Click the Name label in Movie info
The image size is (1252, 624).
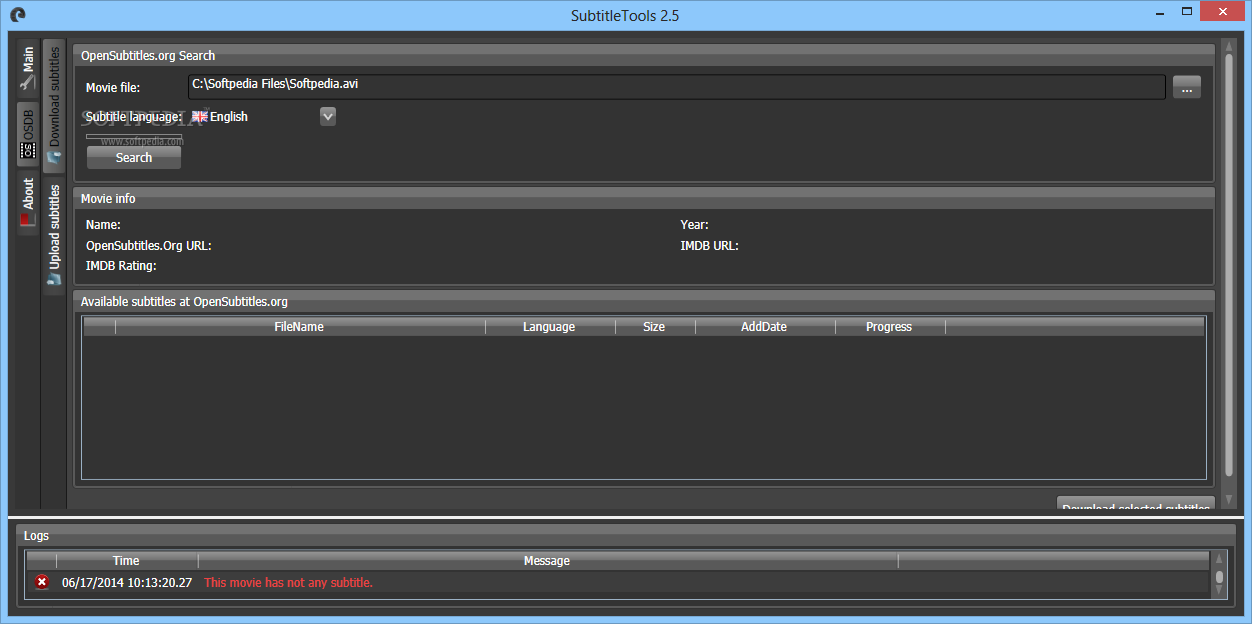click(x=103, y=225)
